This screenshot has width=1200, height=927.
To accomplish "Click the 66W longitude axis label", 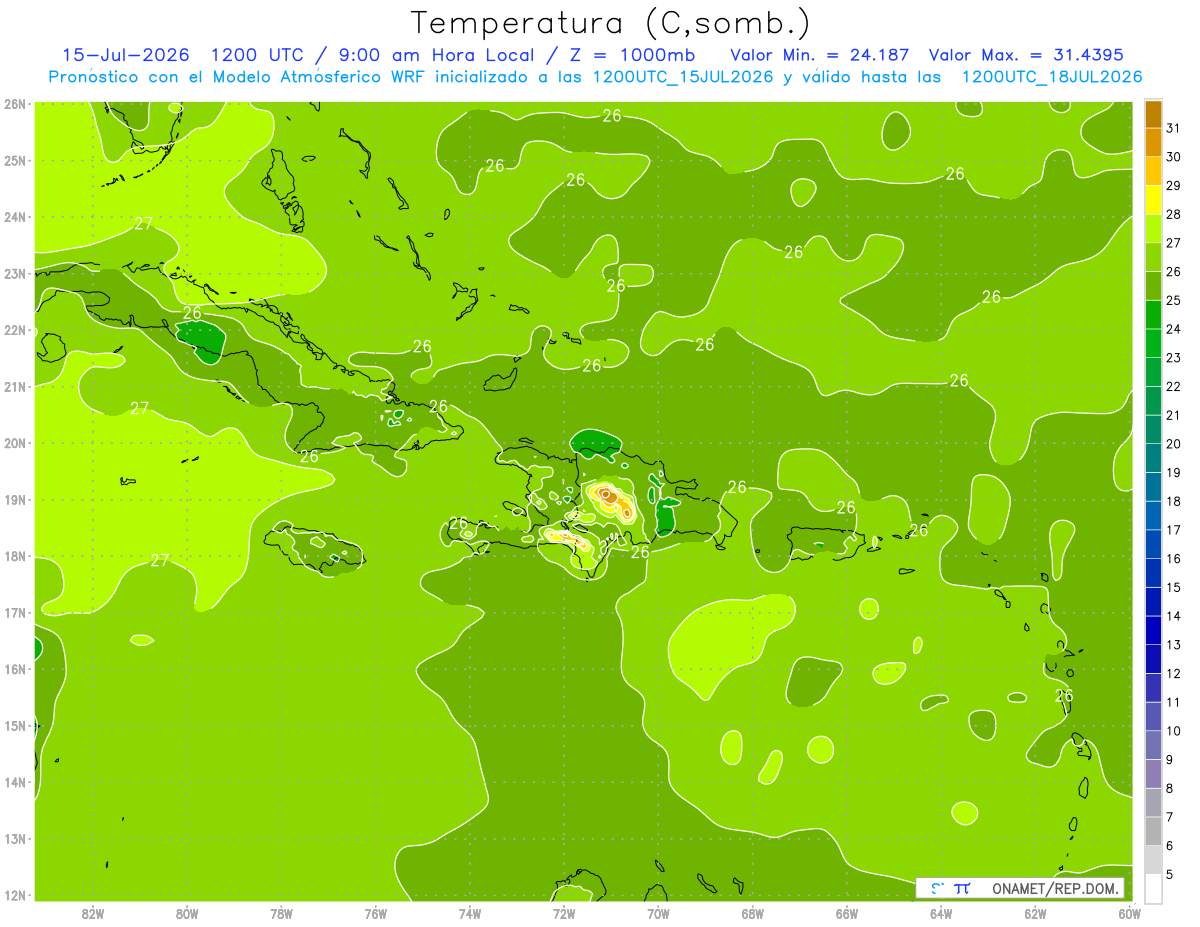I will (846, 914).
